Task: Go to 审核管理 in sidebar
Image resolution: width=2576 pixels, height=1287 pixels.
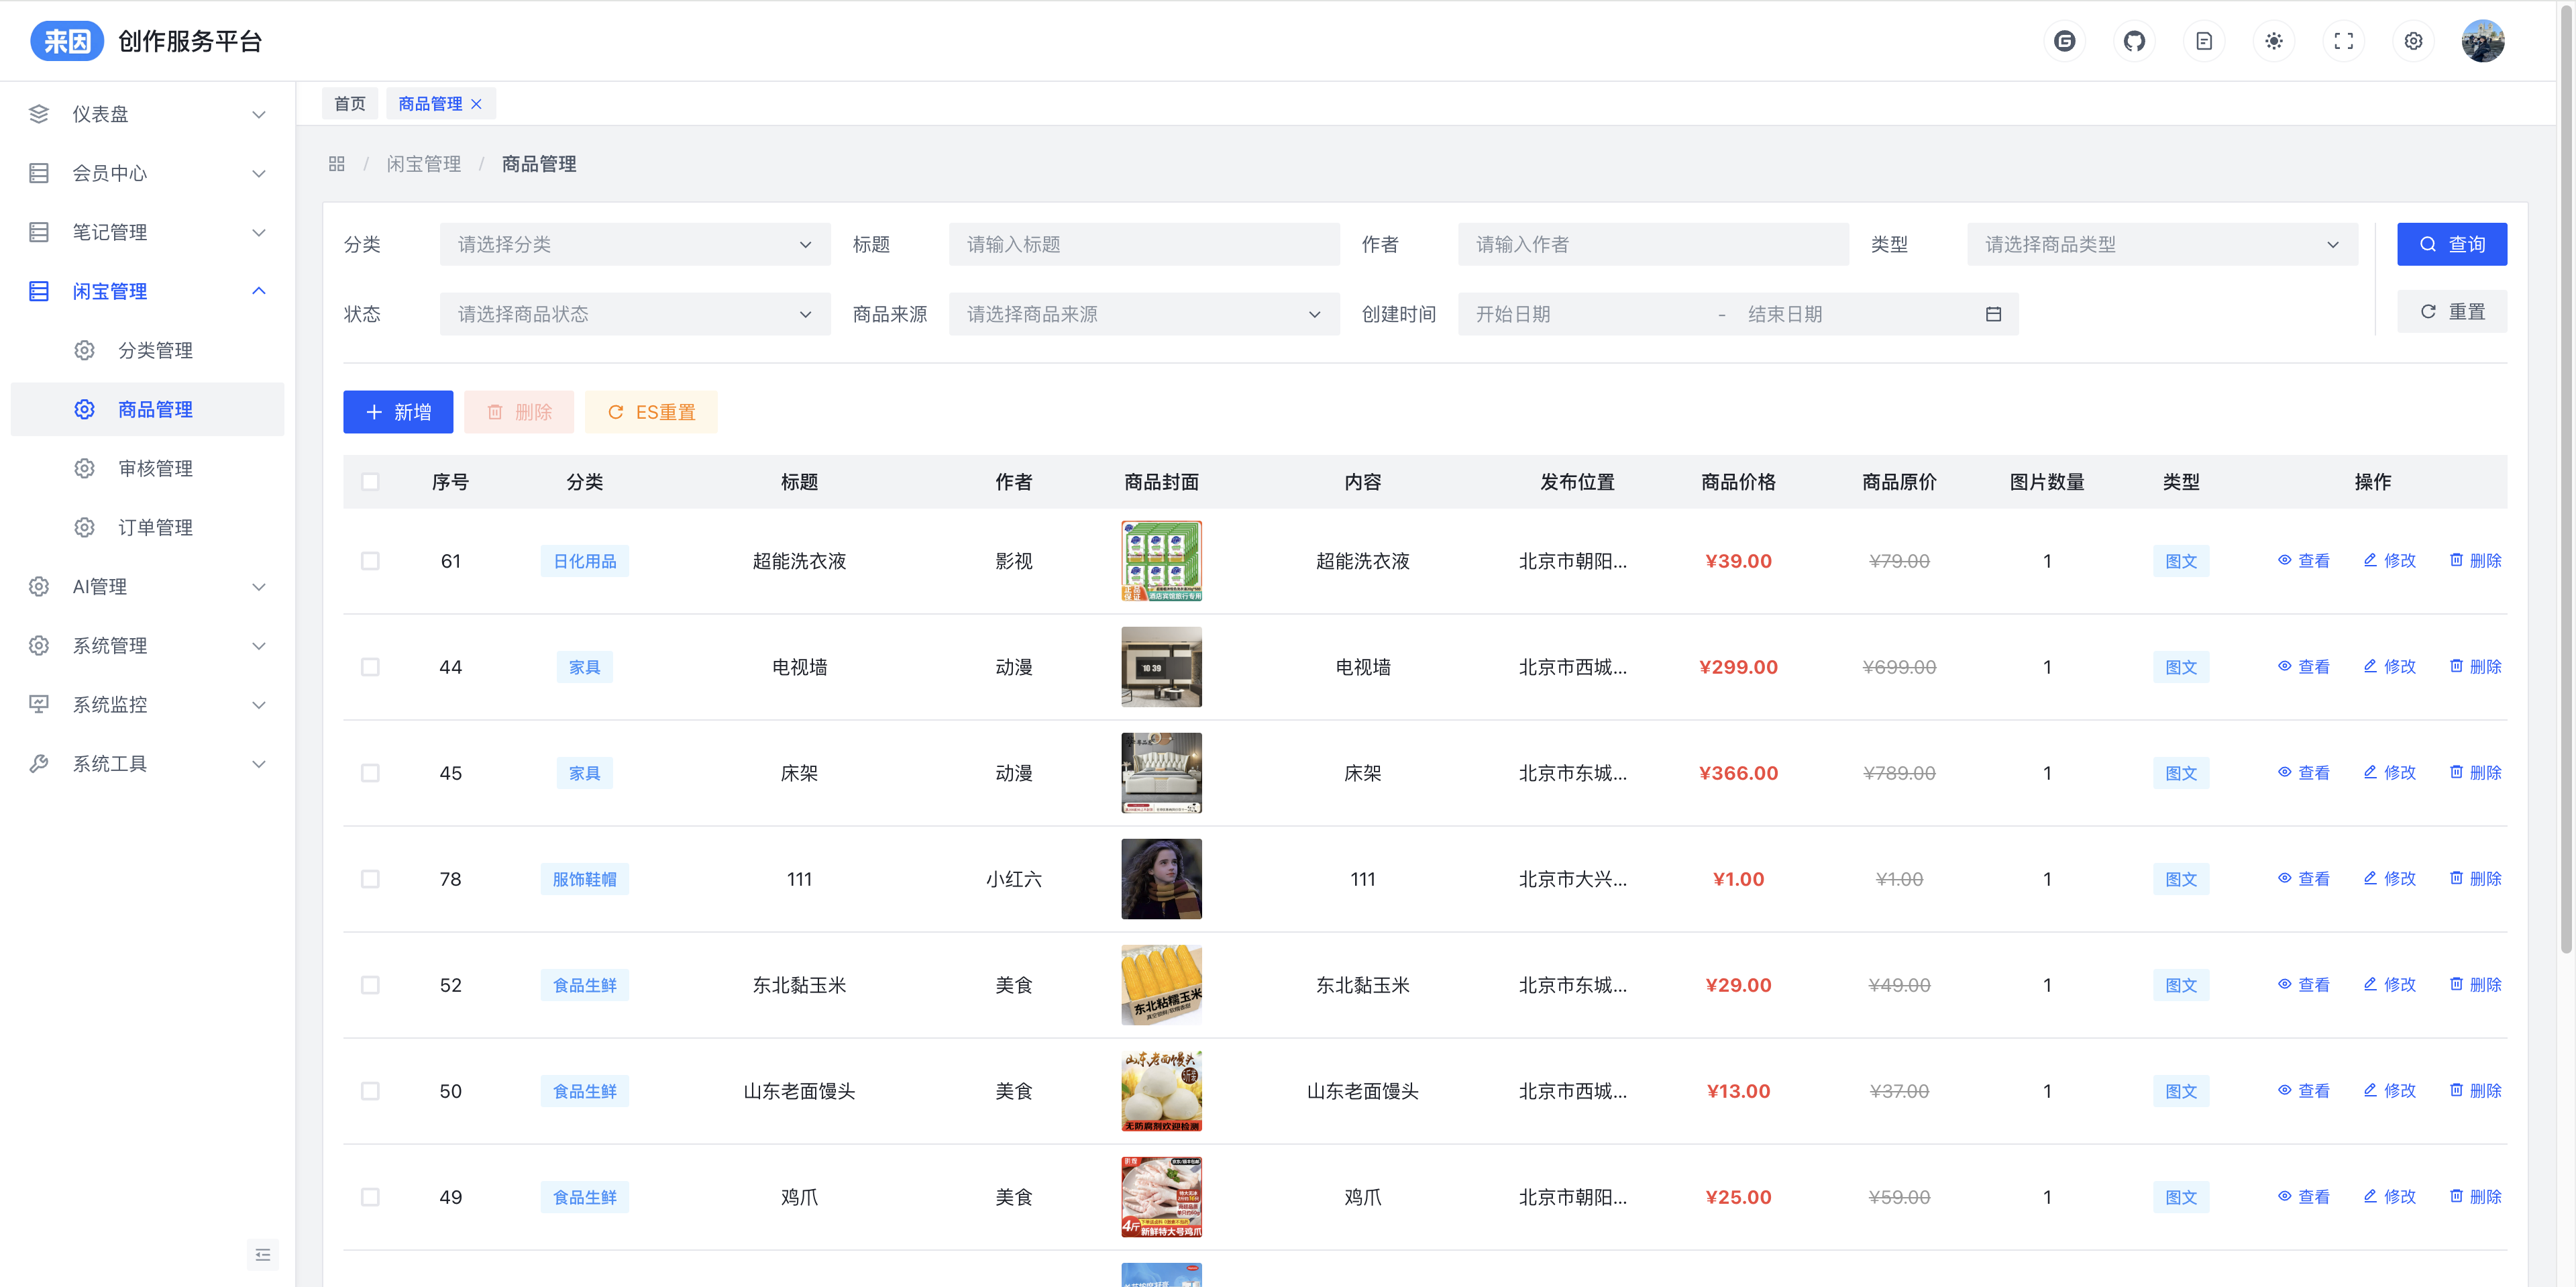Action: pyautogui.click(x=155, y=468)
